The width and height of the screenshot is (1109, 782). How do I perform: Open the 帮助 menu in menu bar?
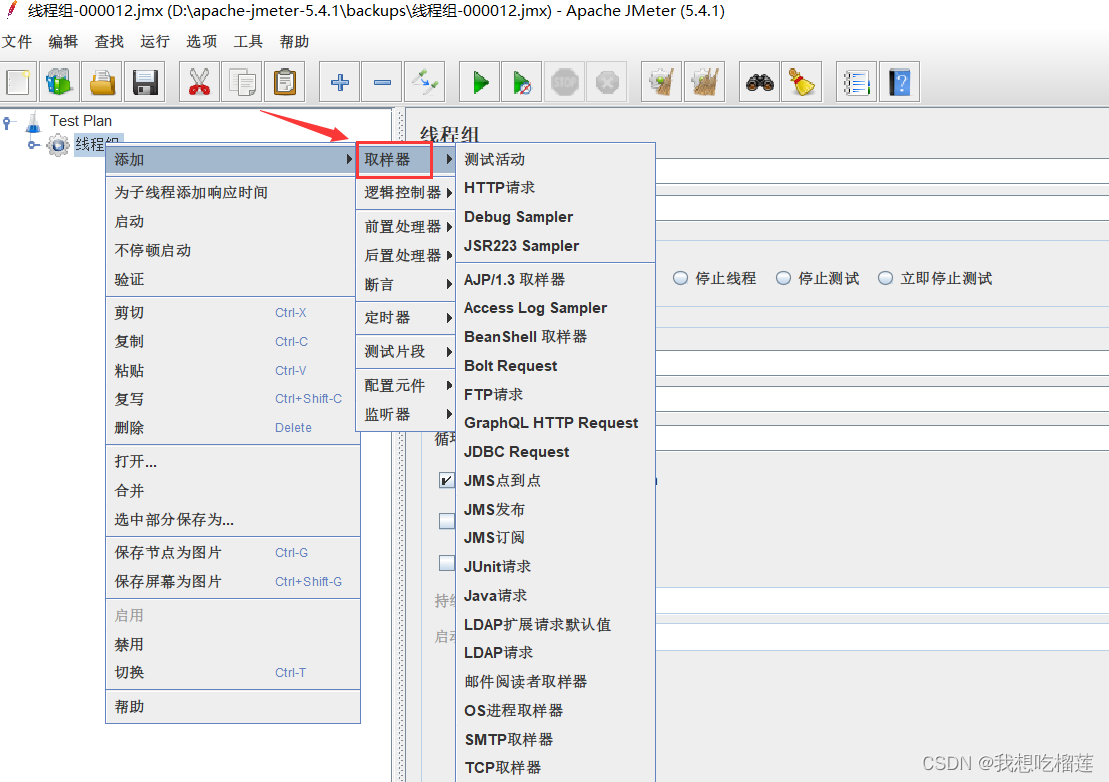tap(294, 42)
